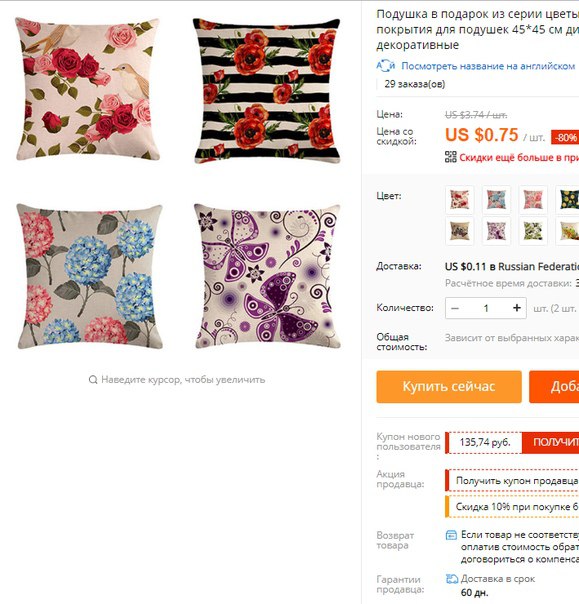
Task: Choose the pink roses color swatch
Action: 533,200
